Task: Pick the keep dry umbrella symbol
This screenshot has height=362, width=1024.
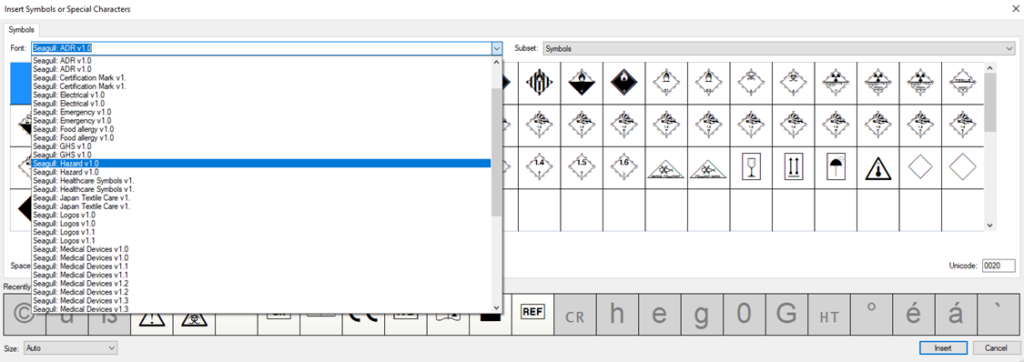Action: tap(835, 168)
